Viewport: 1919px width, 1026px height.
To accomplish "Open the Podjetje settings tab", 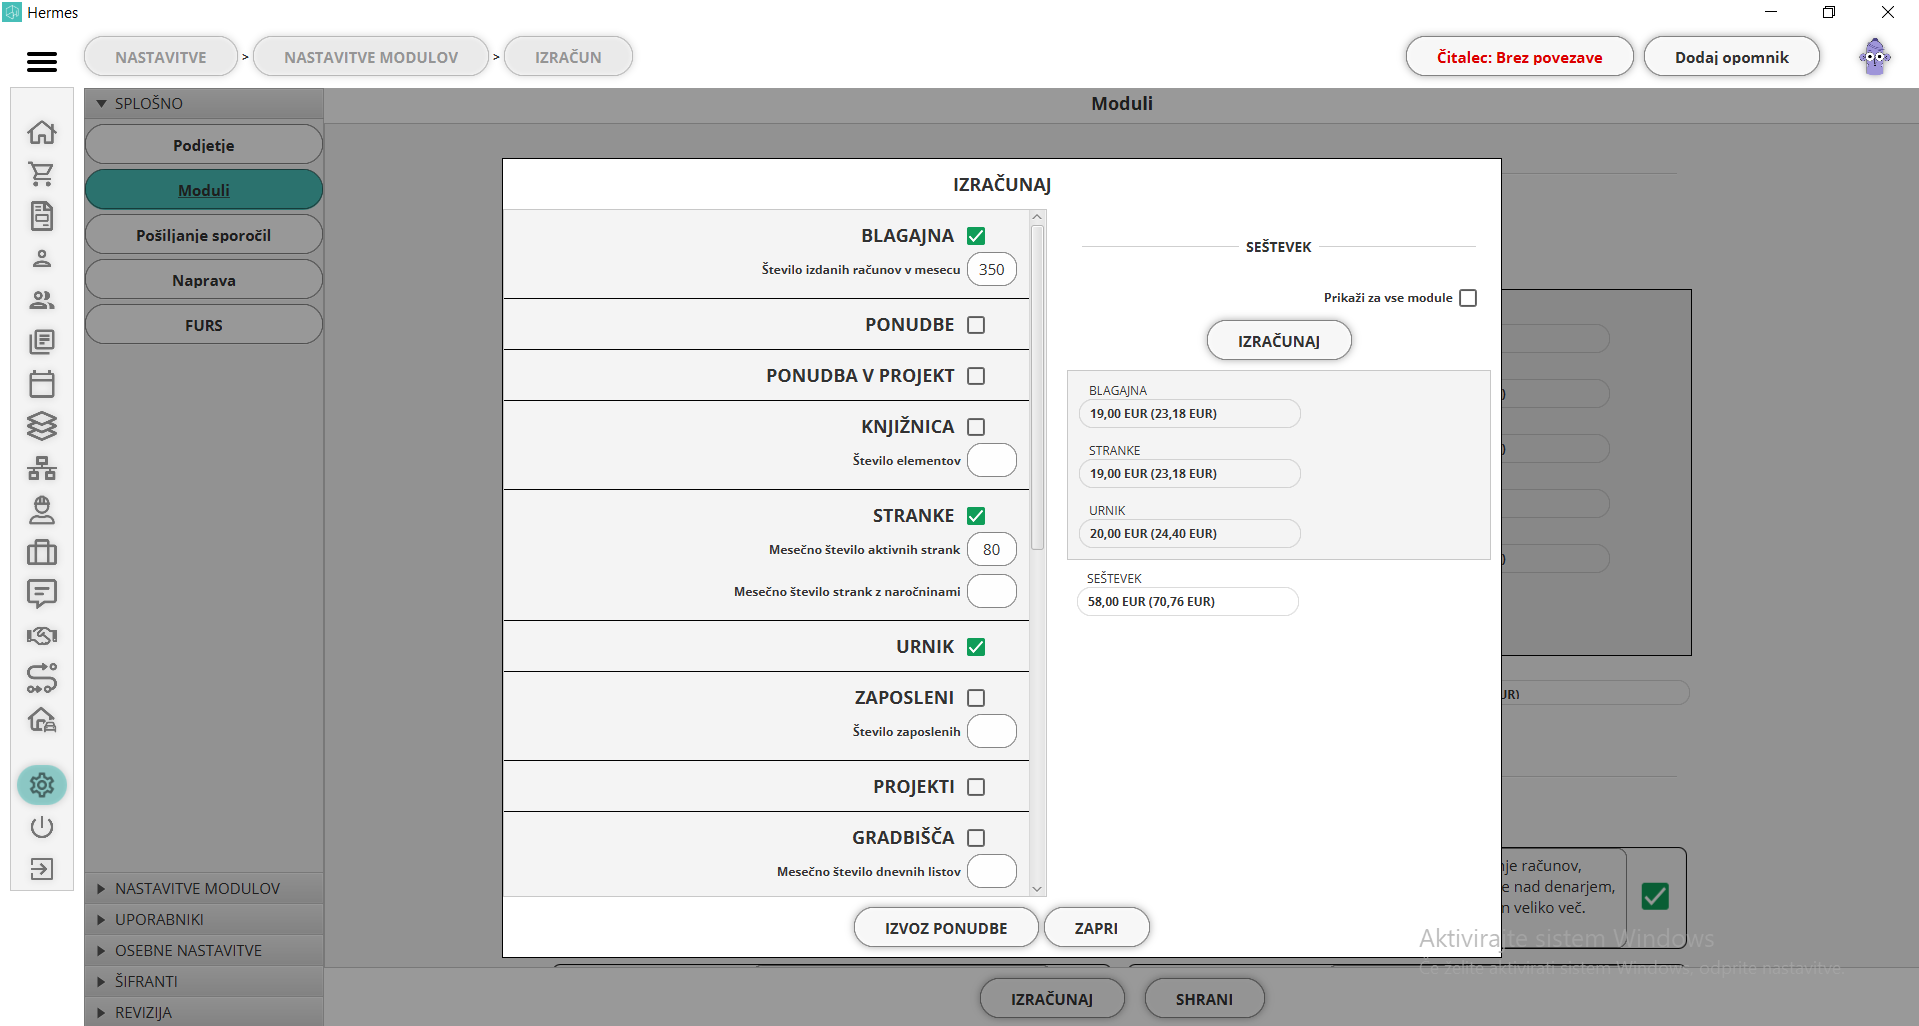I will pyautogui.click(x=204, y=145).
